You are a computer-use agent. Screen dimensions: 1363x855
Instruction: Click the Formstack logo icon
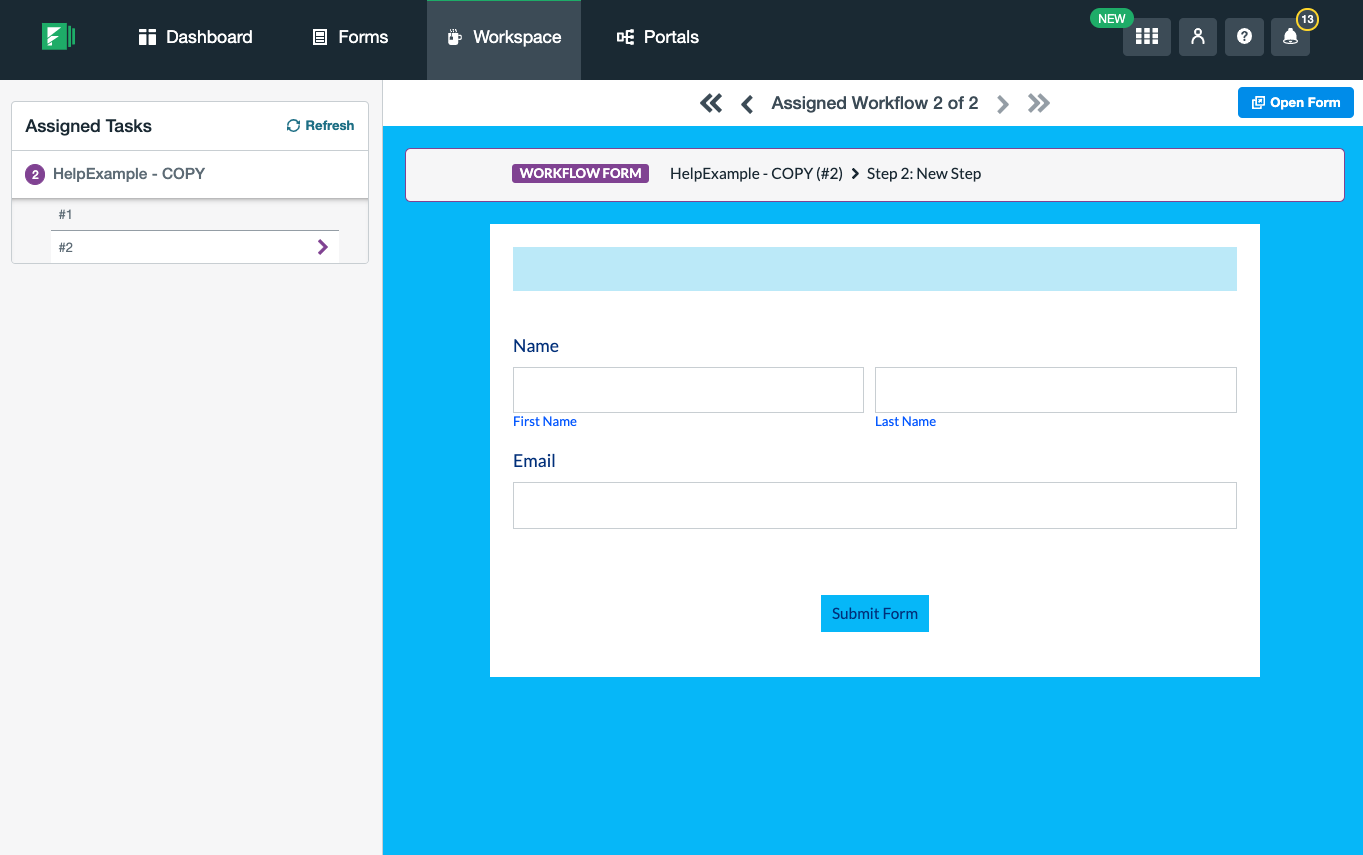[58, 36]
